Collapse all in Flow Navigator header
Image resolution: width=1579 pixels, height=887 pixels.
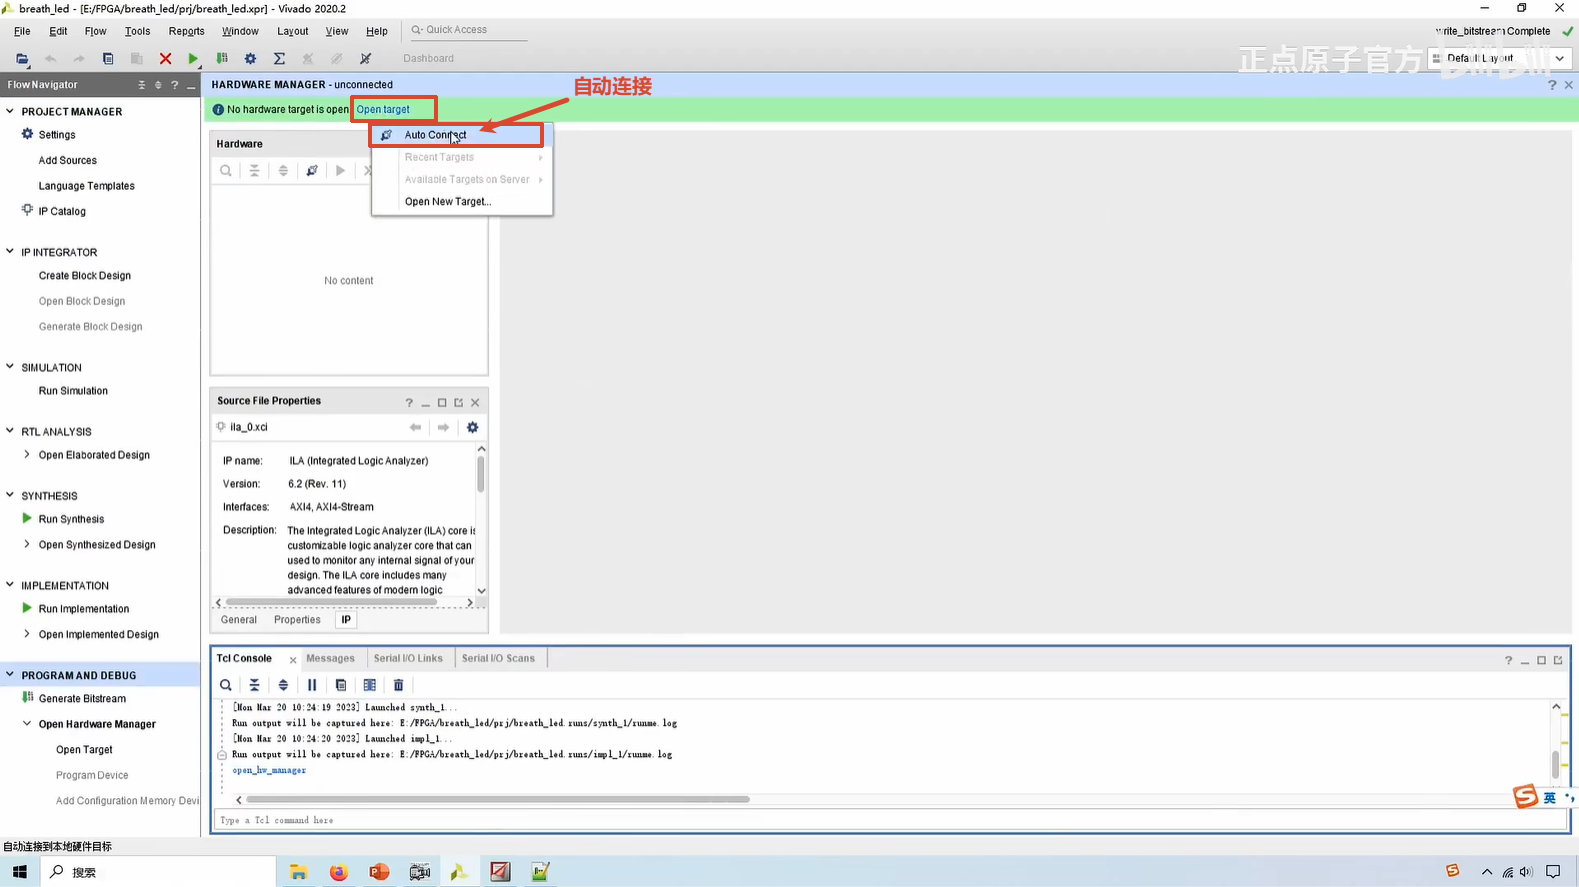point(141,85)
